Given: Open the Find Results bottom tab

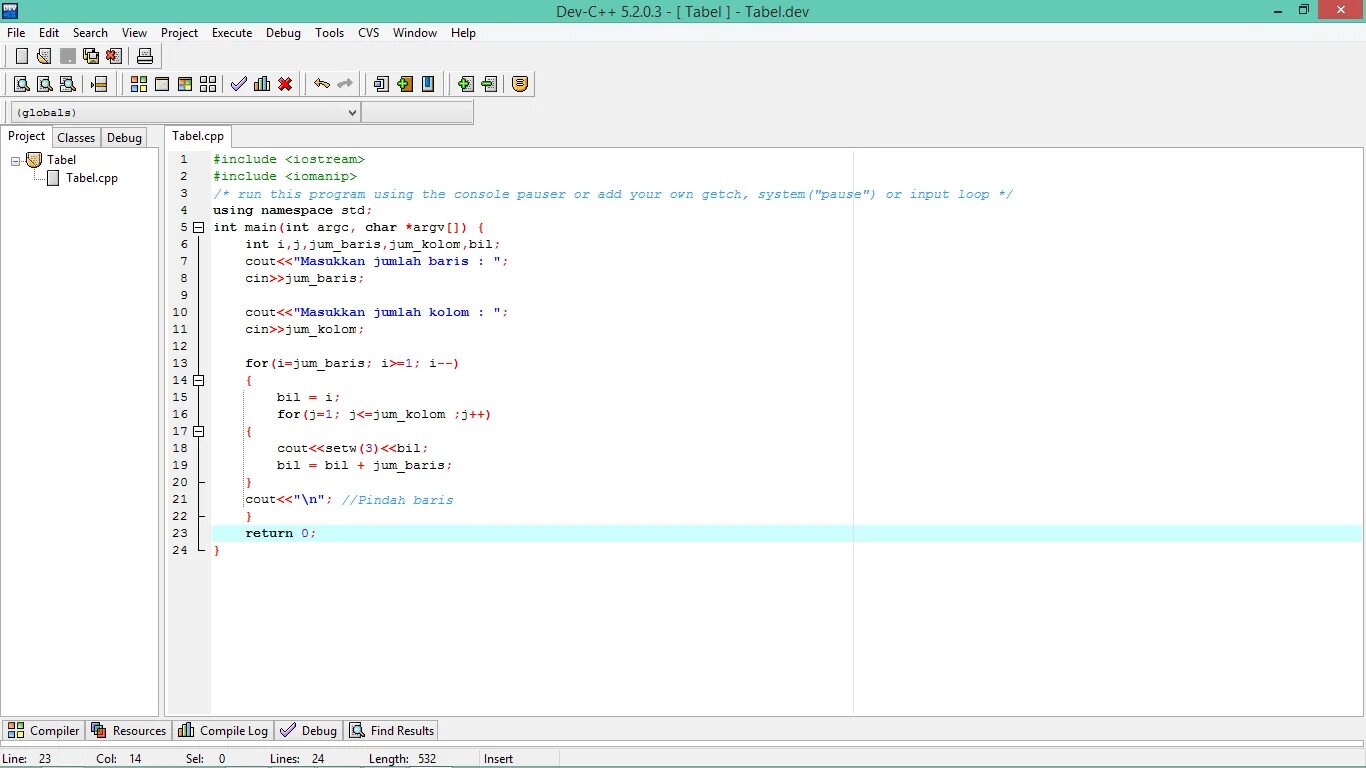Looking at the screenshot, I should point(392,731).
